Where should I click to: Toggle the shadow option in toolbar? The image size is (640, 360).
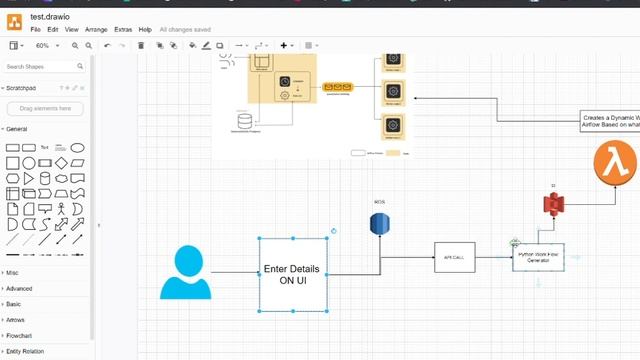pyautogui.click(x=220, y=45)
